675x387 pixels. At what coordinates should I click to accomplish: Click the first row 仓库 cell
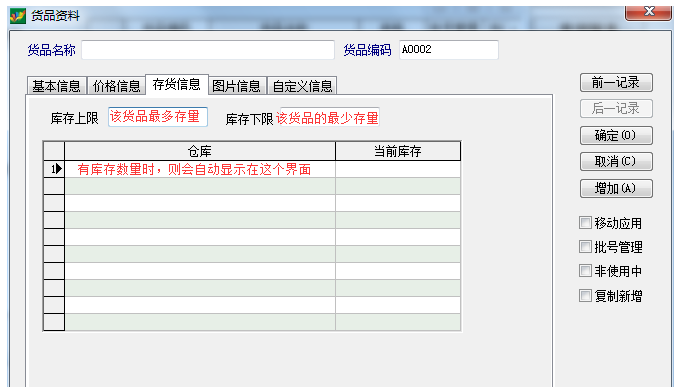(x=200, y=169)
